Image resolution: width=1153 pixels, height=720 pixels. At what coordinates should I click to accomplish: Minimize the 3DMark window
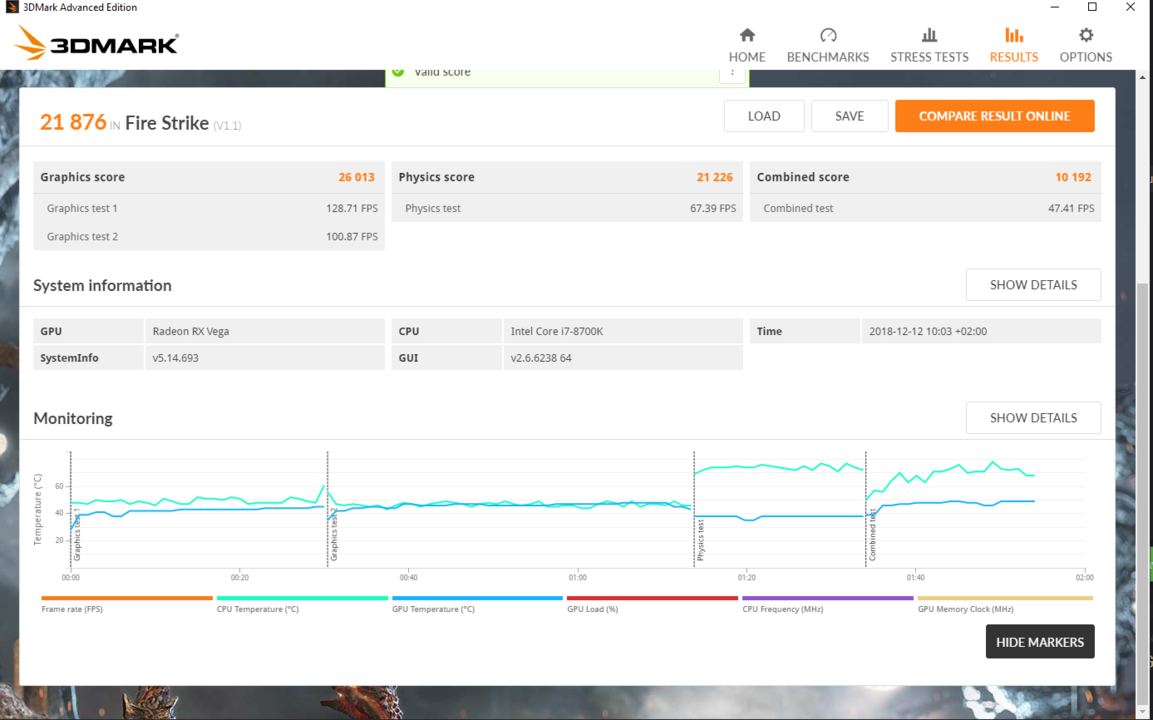point(1055,7)
